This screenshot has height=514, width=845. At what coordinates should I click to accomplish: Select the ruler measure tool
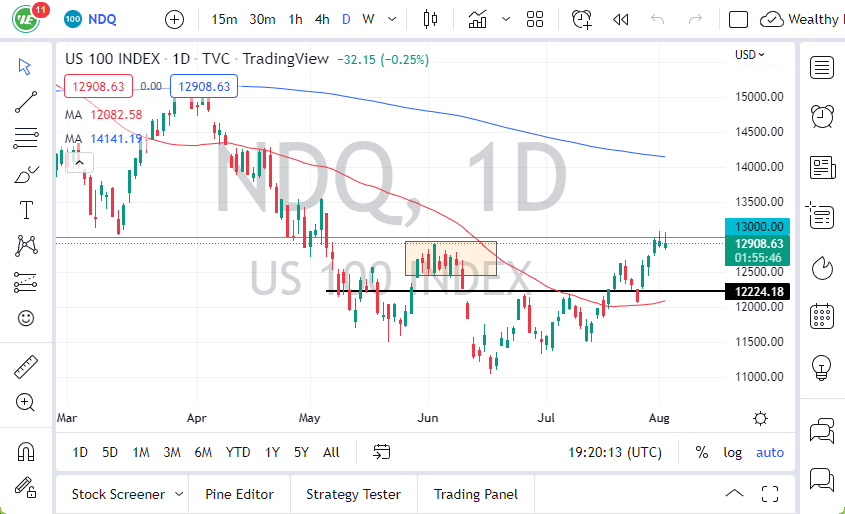(x=26, y=367)
